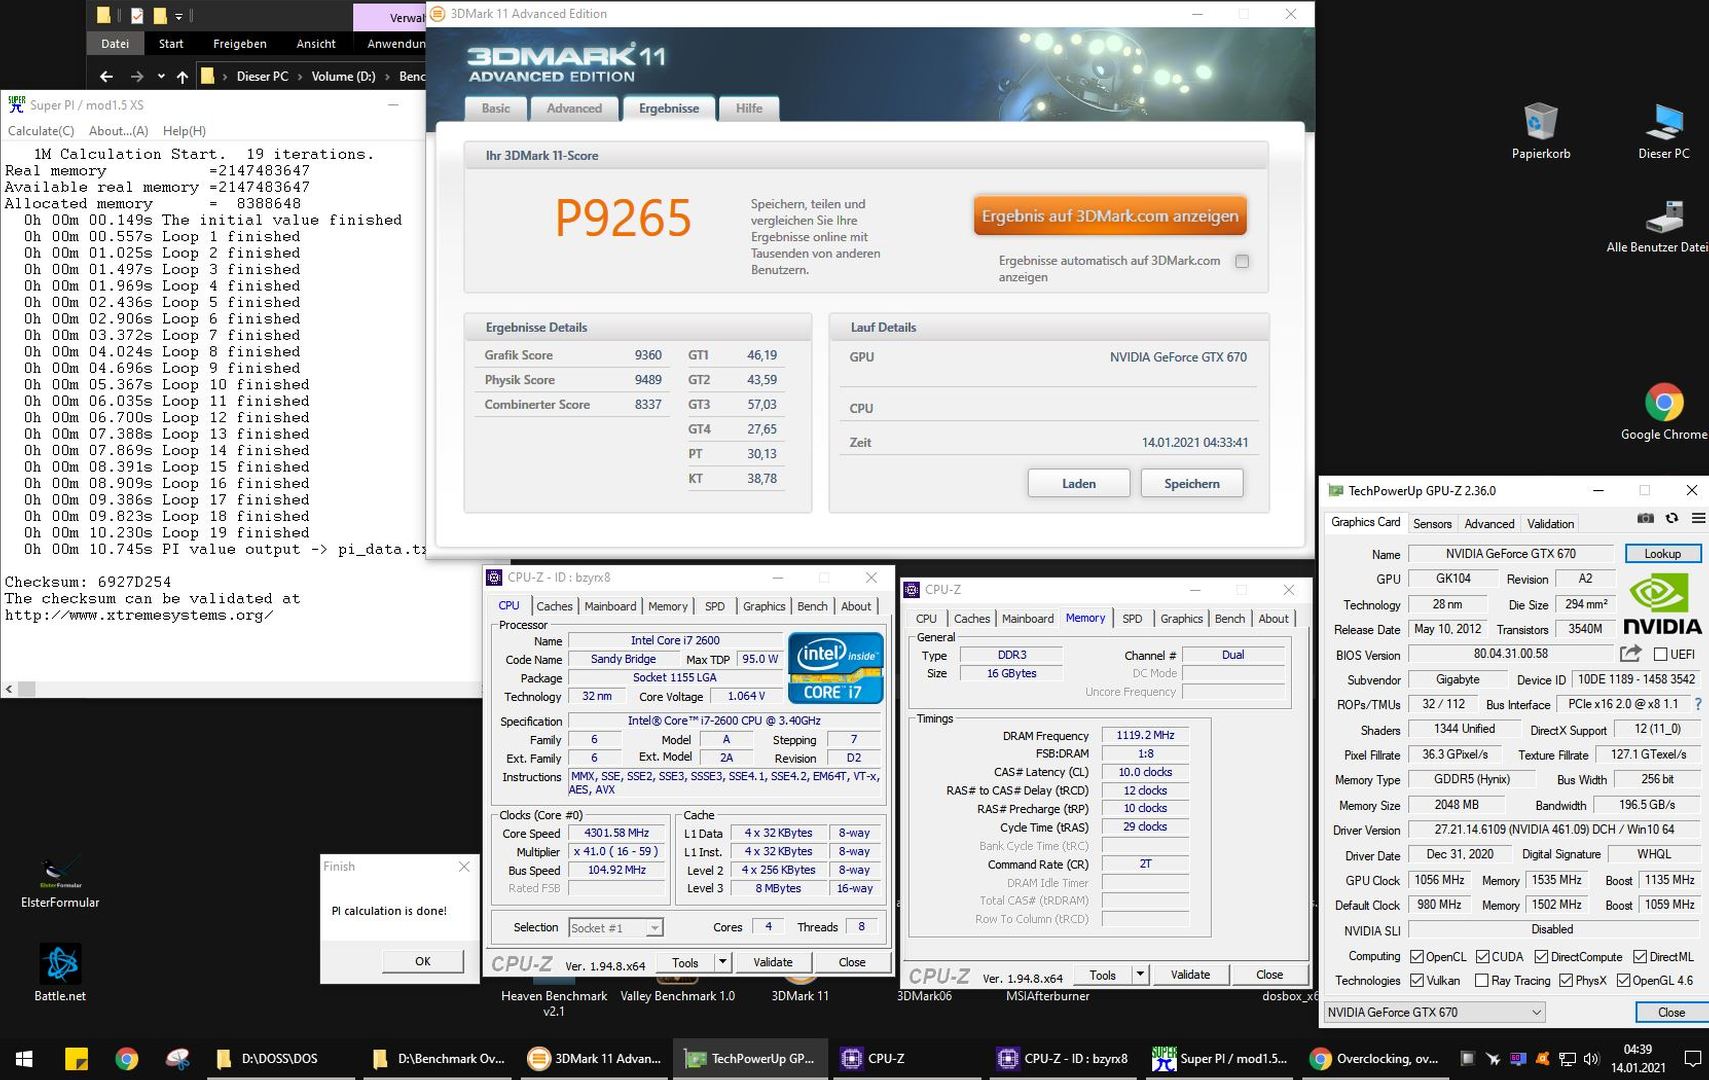Go back in File Explorer
Screen dimensions: 1709x1080
pos(107,76)
